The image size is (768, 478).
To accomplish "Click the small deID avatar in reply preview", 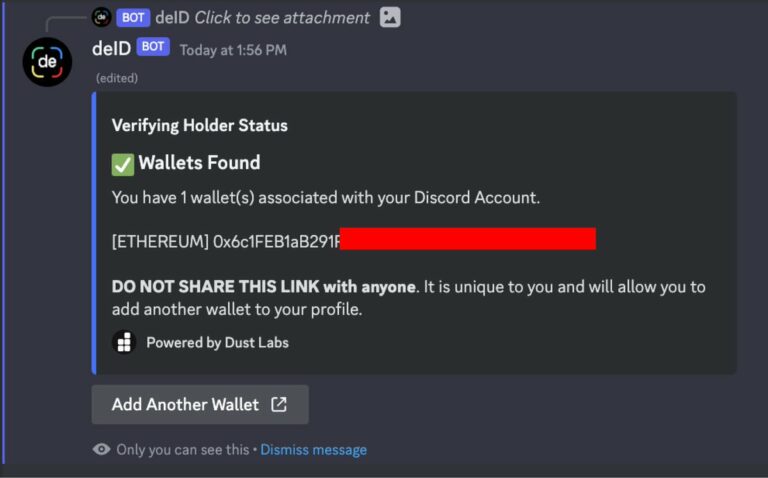I will (x=101, y=18).
